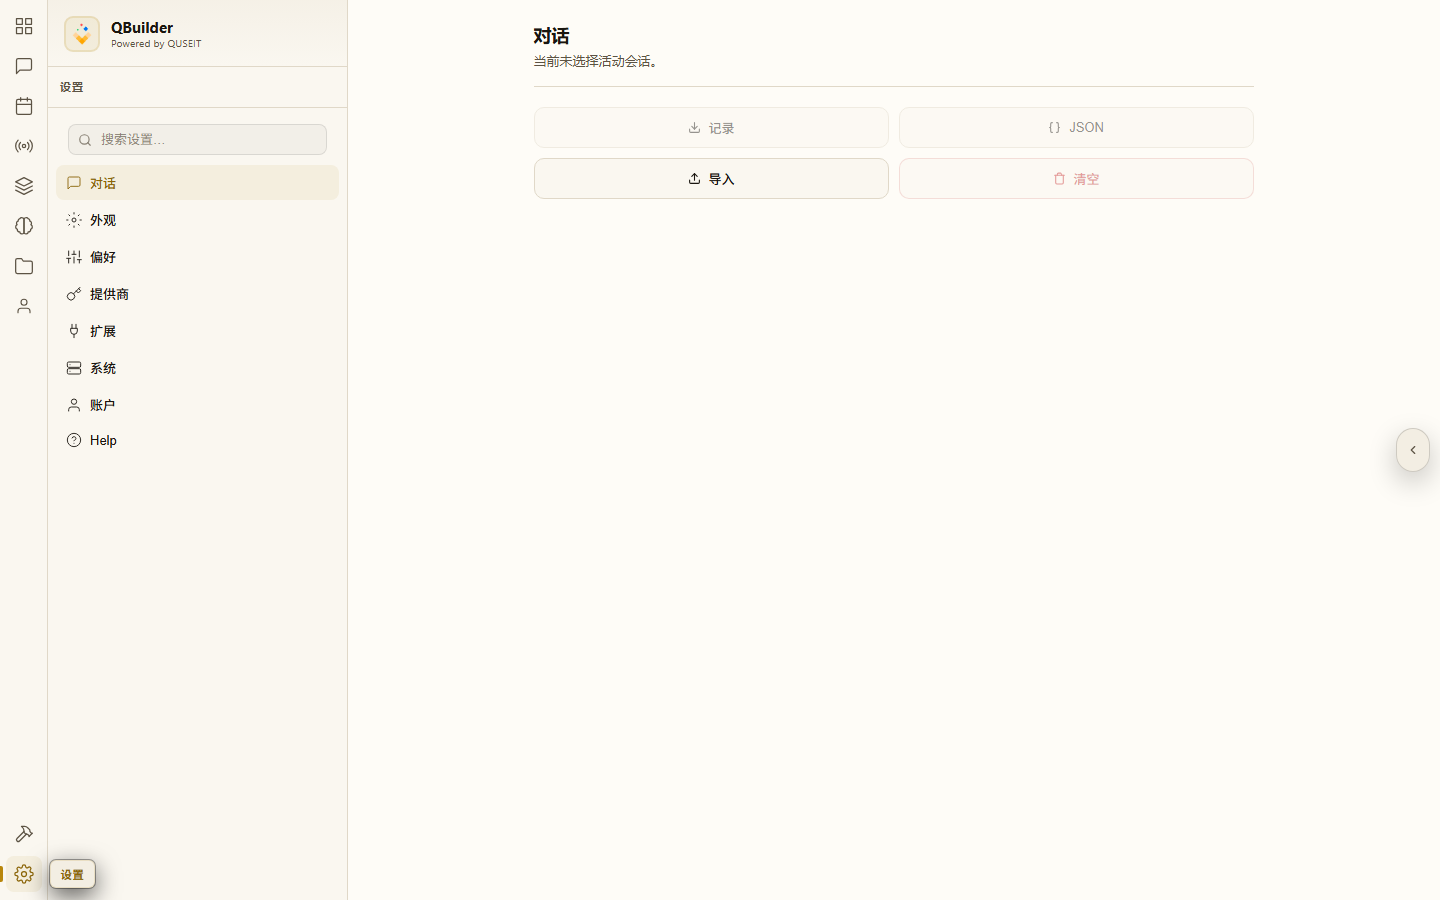Viewport: 1440px width, 900px height.
Task: Click the Powered by QUSEIT text
Action: click(156, 44)
